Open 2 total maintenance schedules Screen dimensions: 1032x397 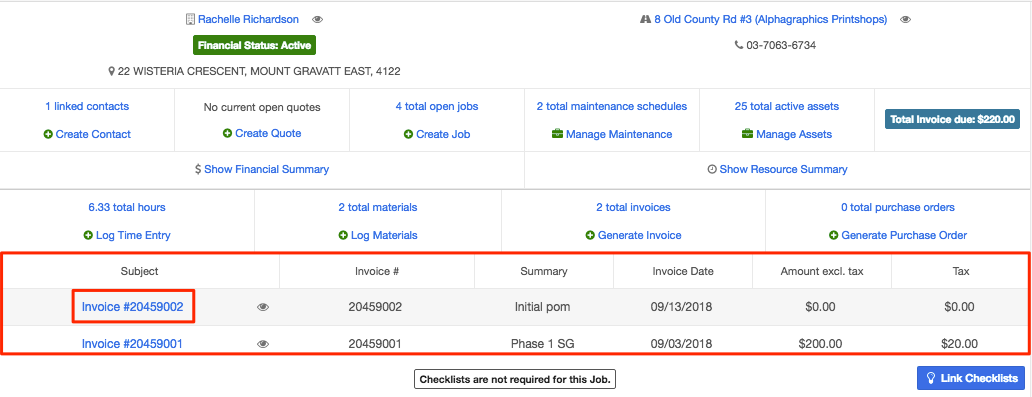612,106
